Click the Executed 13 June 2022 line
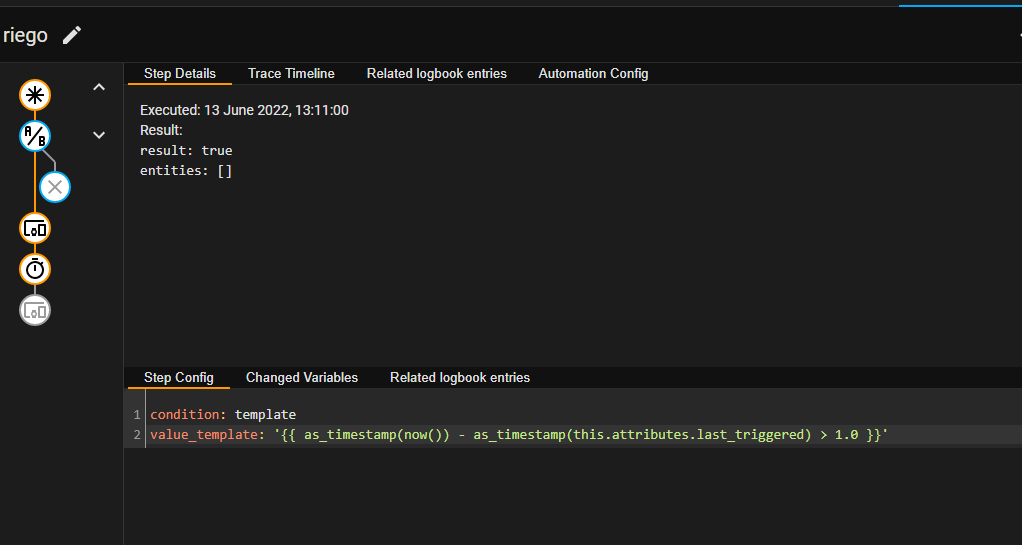 [244, 110]
